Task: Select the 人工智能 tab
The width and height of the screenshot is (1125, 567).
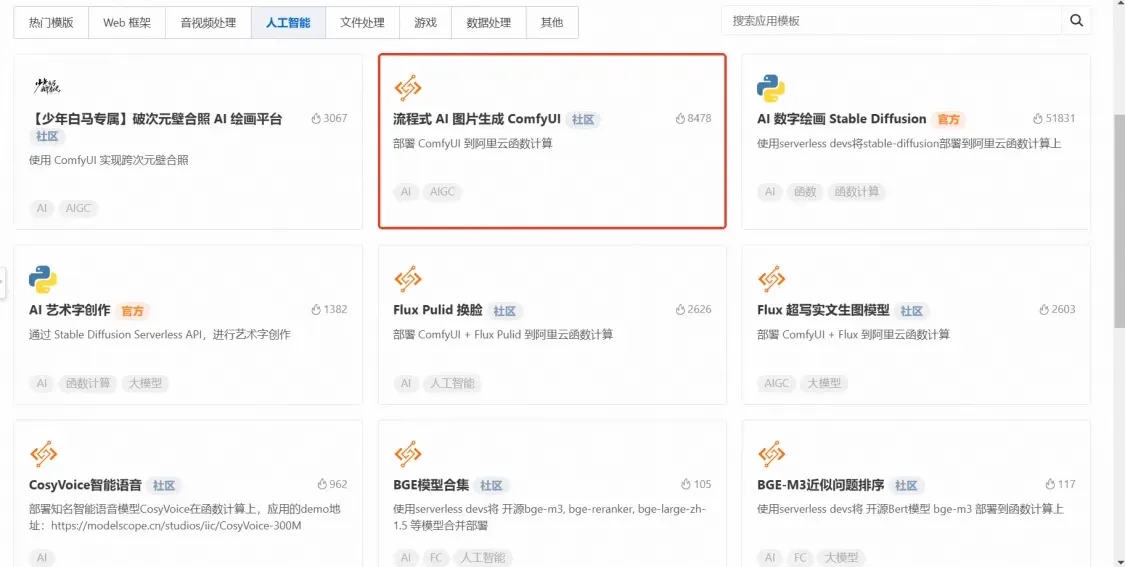Action: click(288, 22)
